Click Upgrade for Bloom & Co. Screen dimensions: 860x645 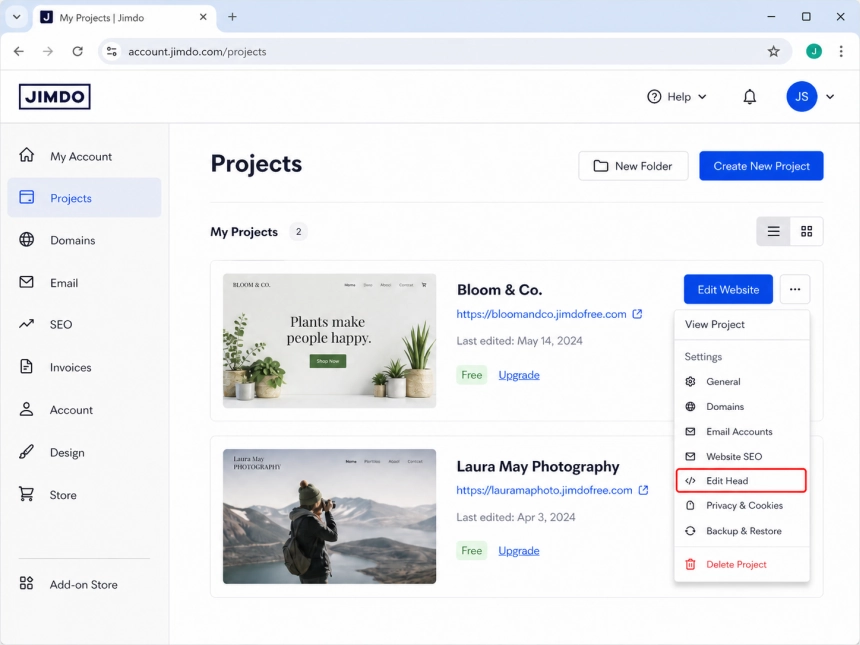519,375
